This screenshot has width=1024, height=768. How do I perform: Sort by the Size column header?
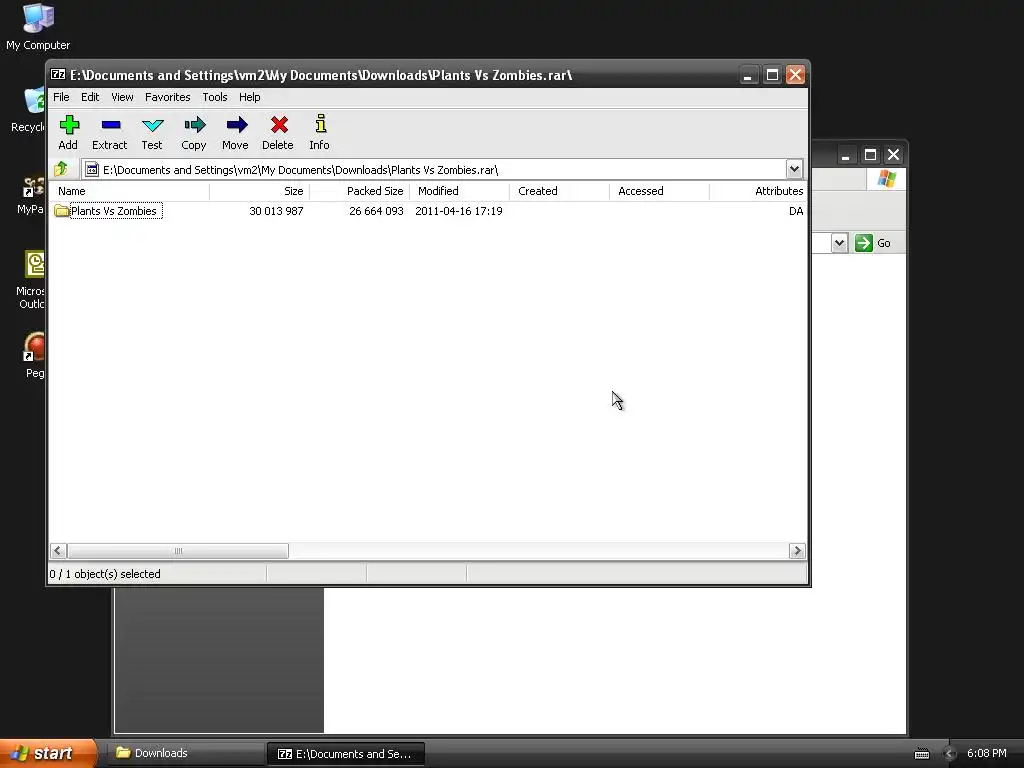(259, 191)
